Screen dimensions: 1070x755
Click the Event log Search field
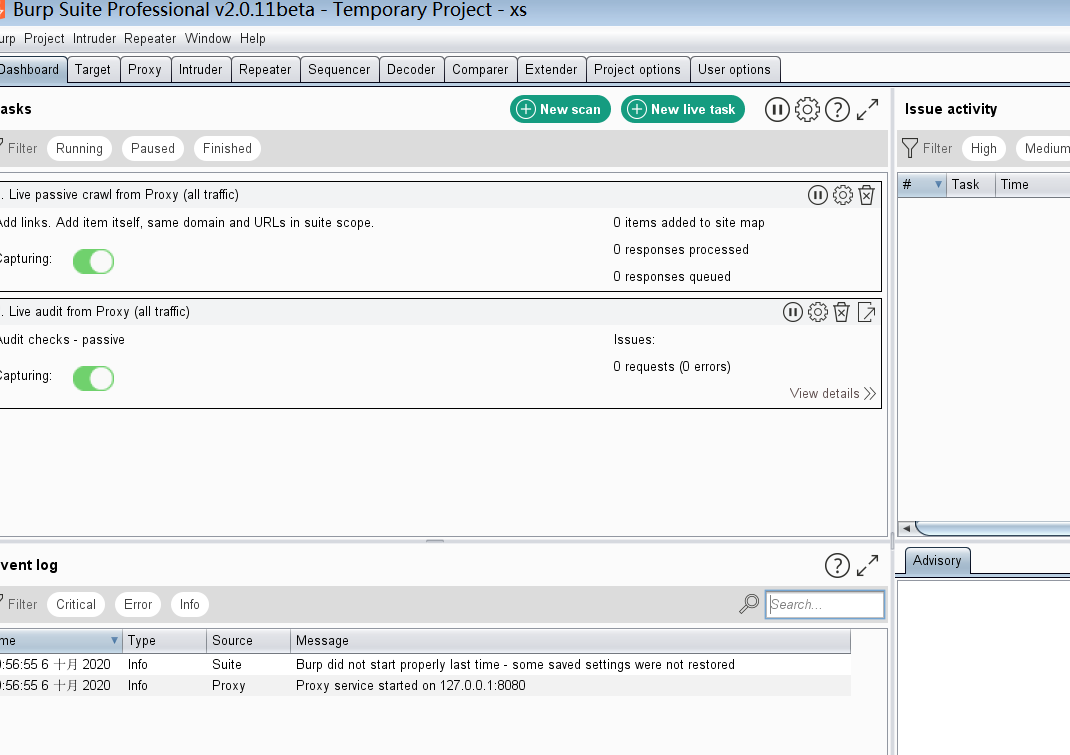(x=825, y=604)
